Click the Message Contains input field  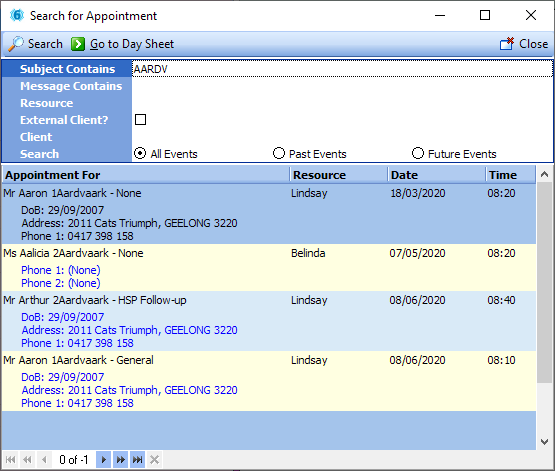[342, 86]
